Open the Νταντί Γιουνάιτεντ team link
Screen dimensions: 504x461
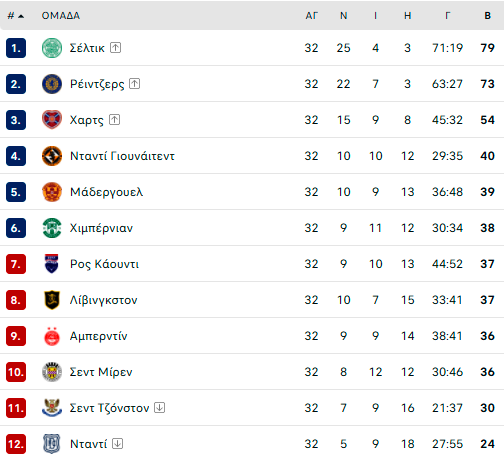(x=122, y=156)
